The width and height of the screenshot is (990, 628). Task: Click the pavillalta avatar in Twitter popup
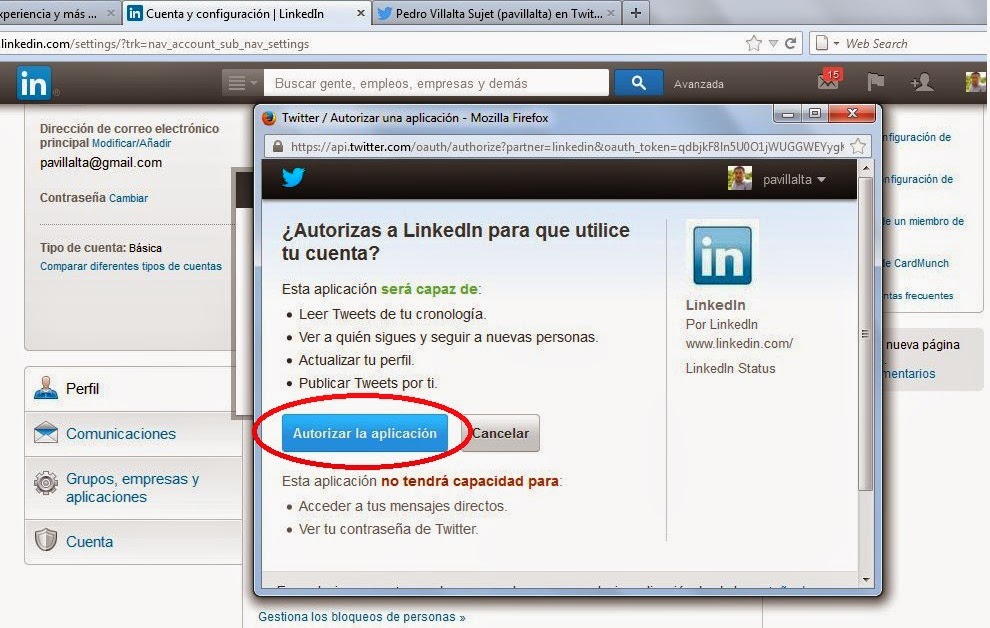pyautogui.click(x=739, y=179)
